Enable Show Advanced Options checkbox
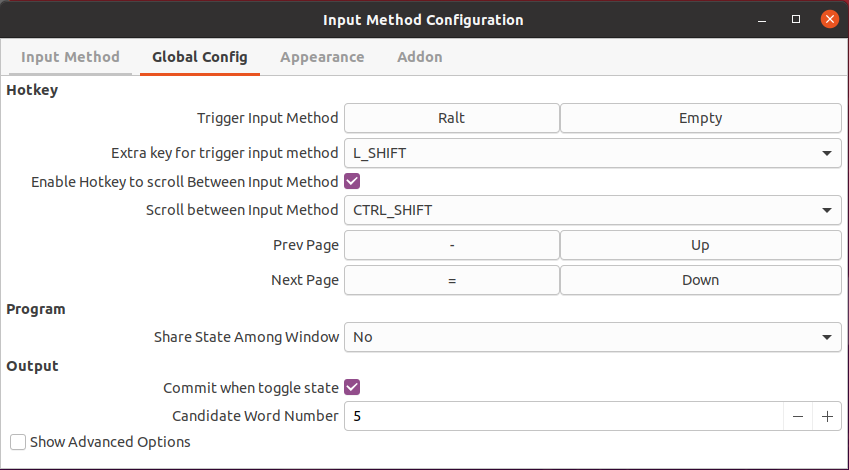The height and width of the screenshot is (470, 849). (x=18, y=442)
